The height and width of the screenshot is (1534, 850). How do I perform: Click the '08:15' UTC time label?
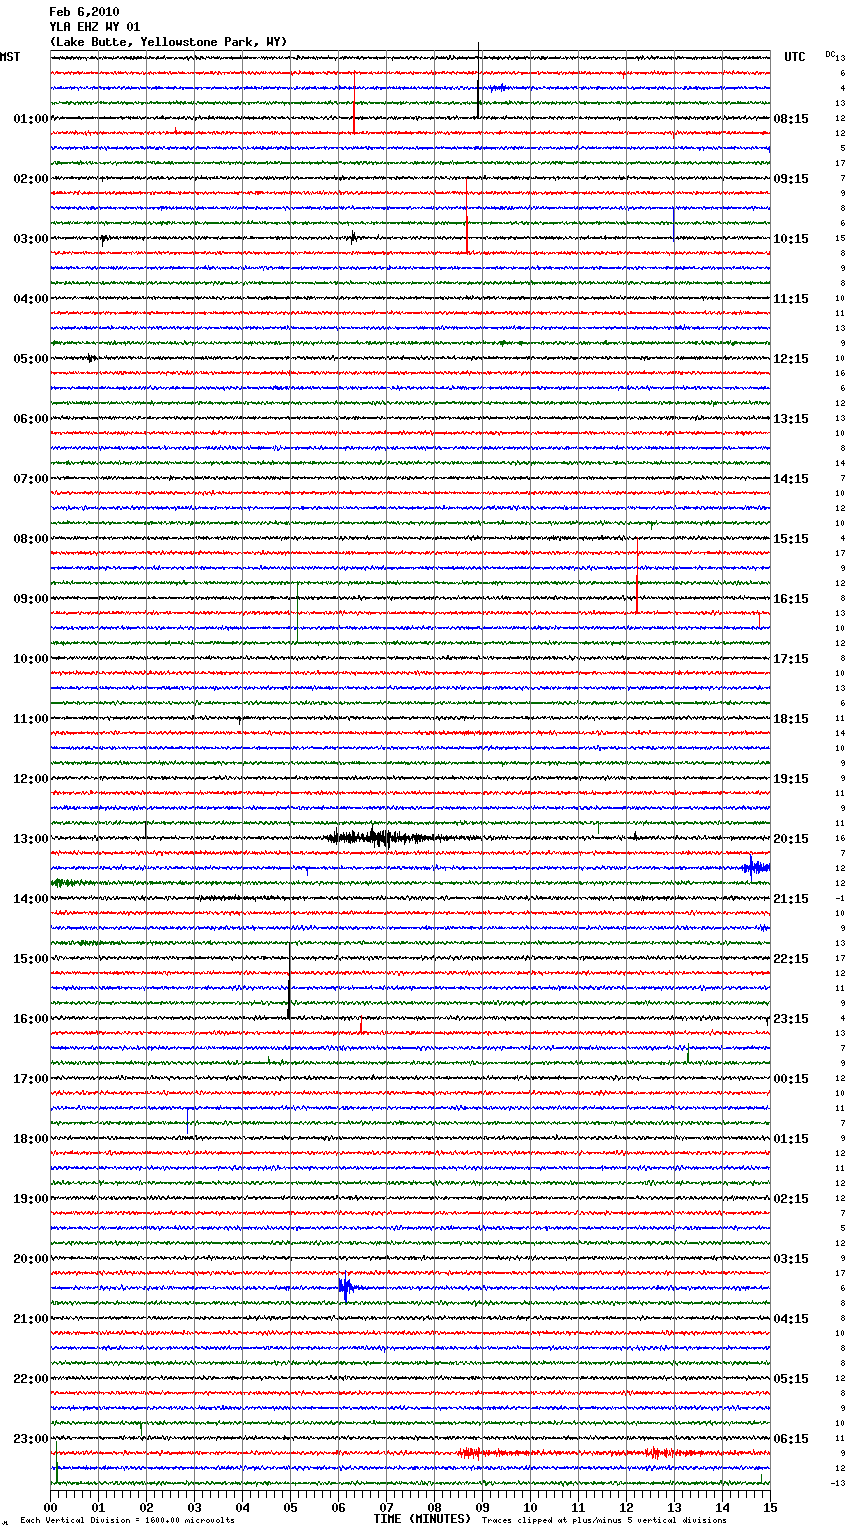(x=791, y=119)
